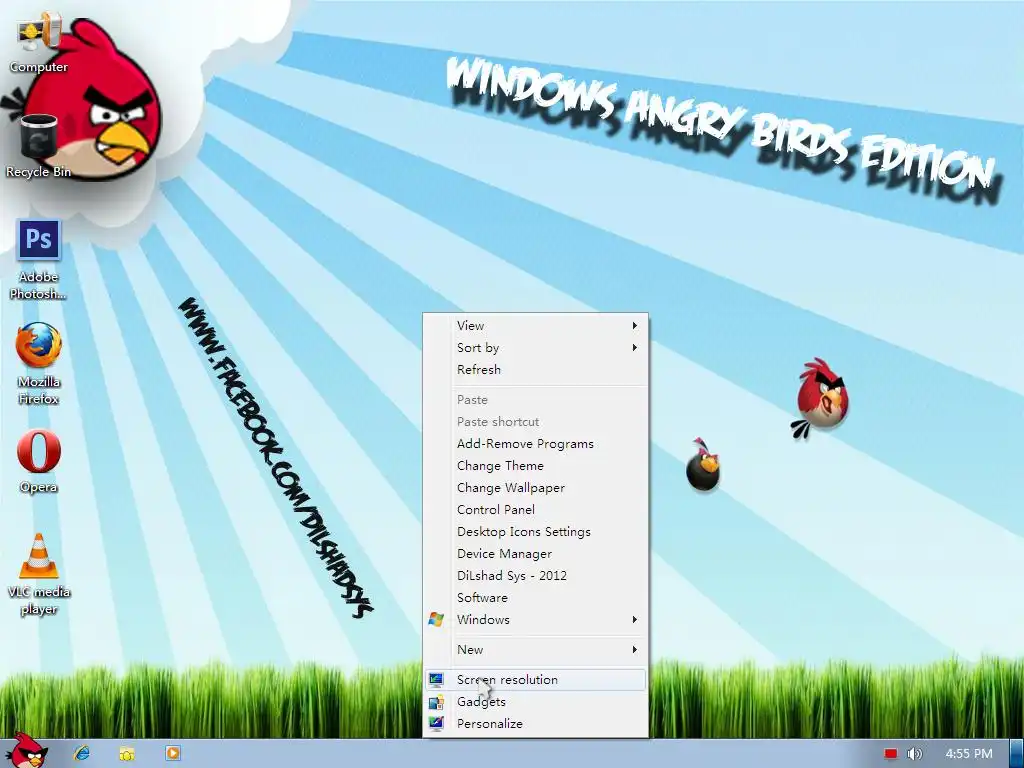Open the Angry Birds Start button
1024x768 pixels.
coord(26,751)
